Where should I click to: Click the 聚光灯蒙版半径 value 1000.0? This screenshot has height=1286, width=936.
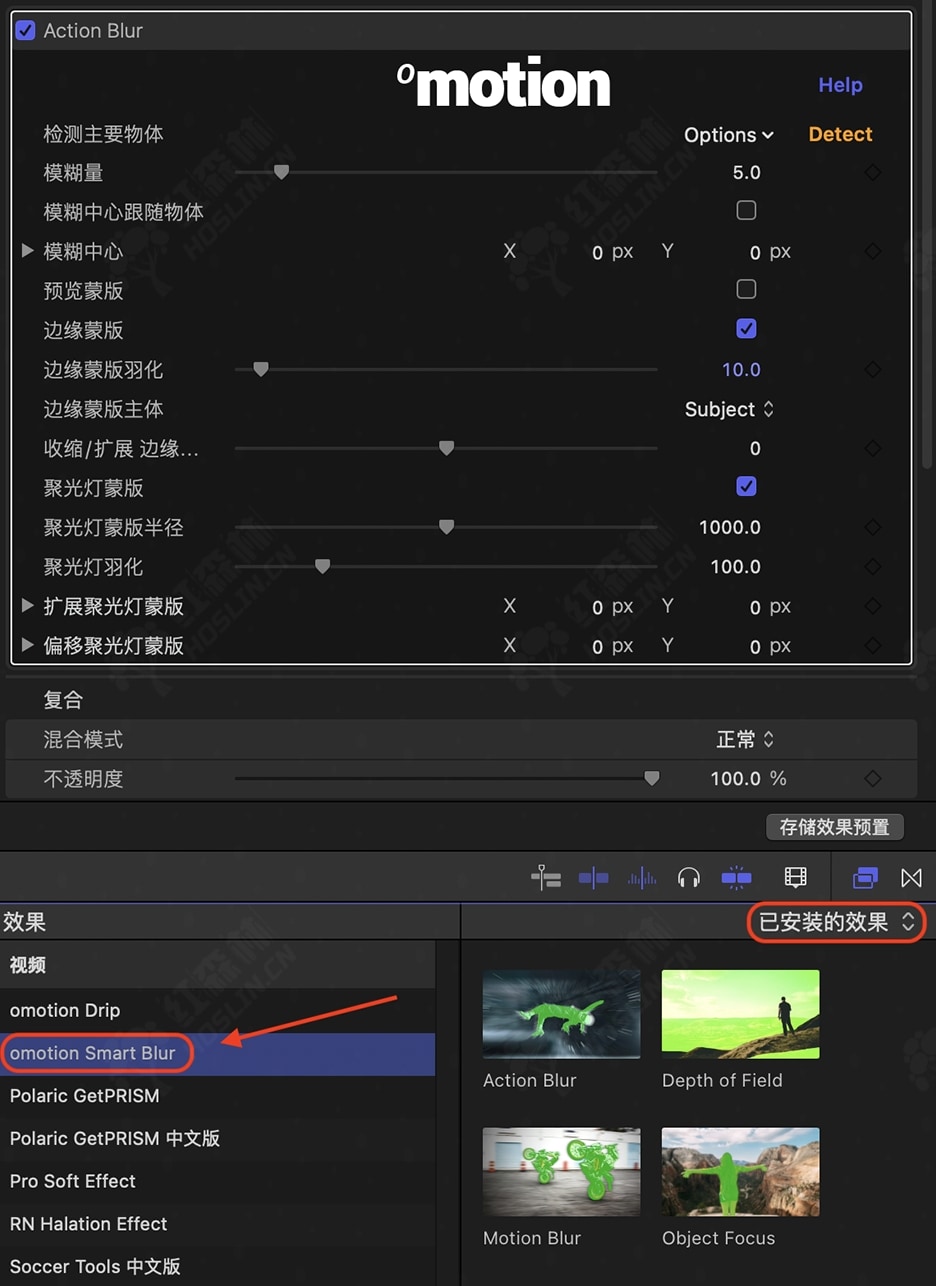[x=730, y=528]
